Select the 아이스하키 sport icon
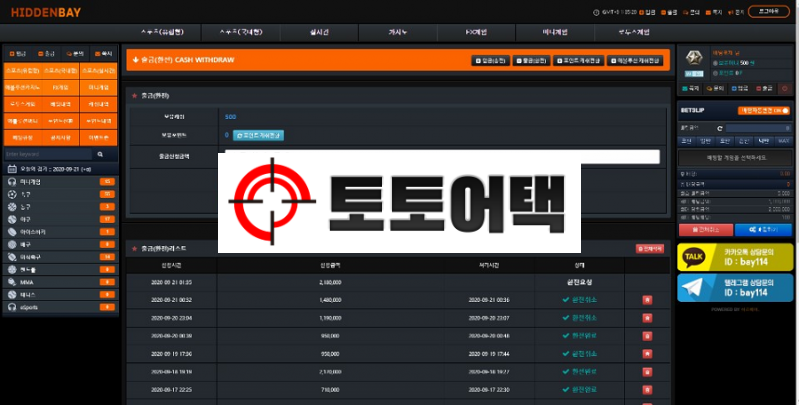 click(12, 232)
